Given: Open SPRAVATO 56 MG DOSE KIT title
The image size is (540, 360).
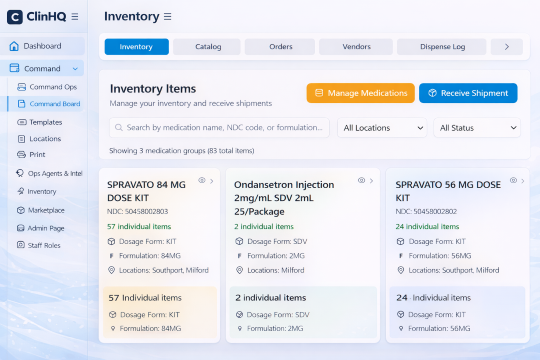Looking at the screenshot, I should (448, 191).
